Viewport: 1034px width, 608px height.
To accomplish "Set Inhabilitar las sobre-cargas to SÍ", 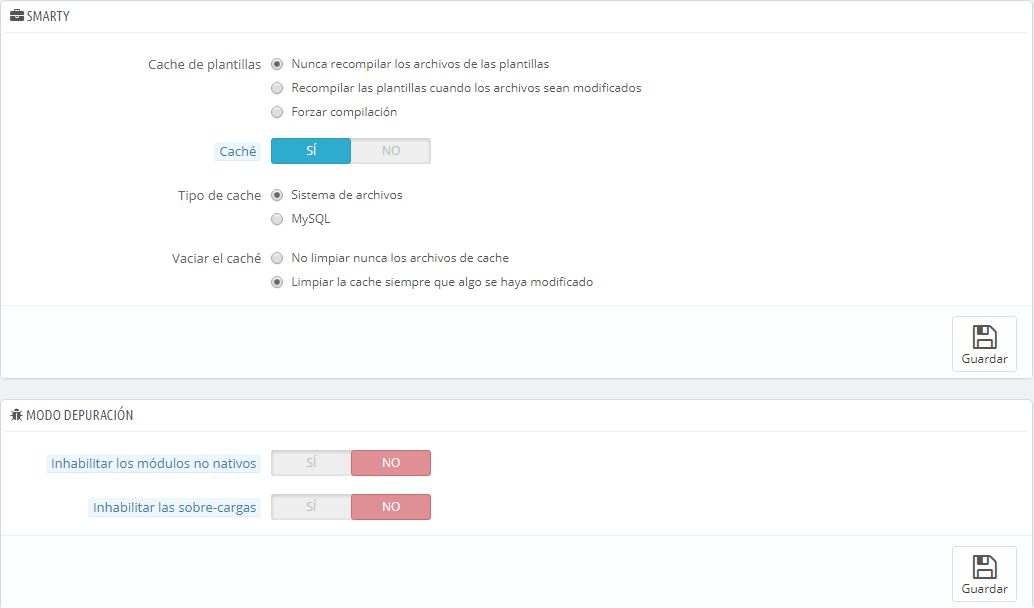I will pyautogui.click(x=311, y=507).
